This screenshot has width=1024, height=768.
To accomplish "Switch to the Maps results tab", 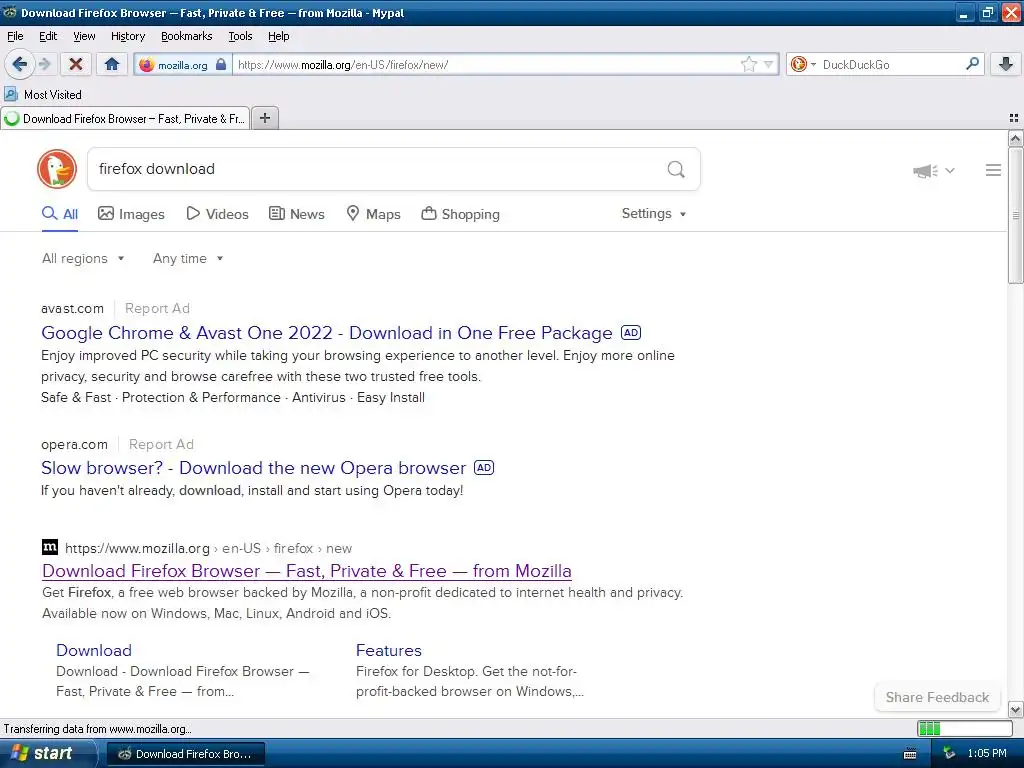I will tap(373, 214).
